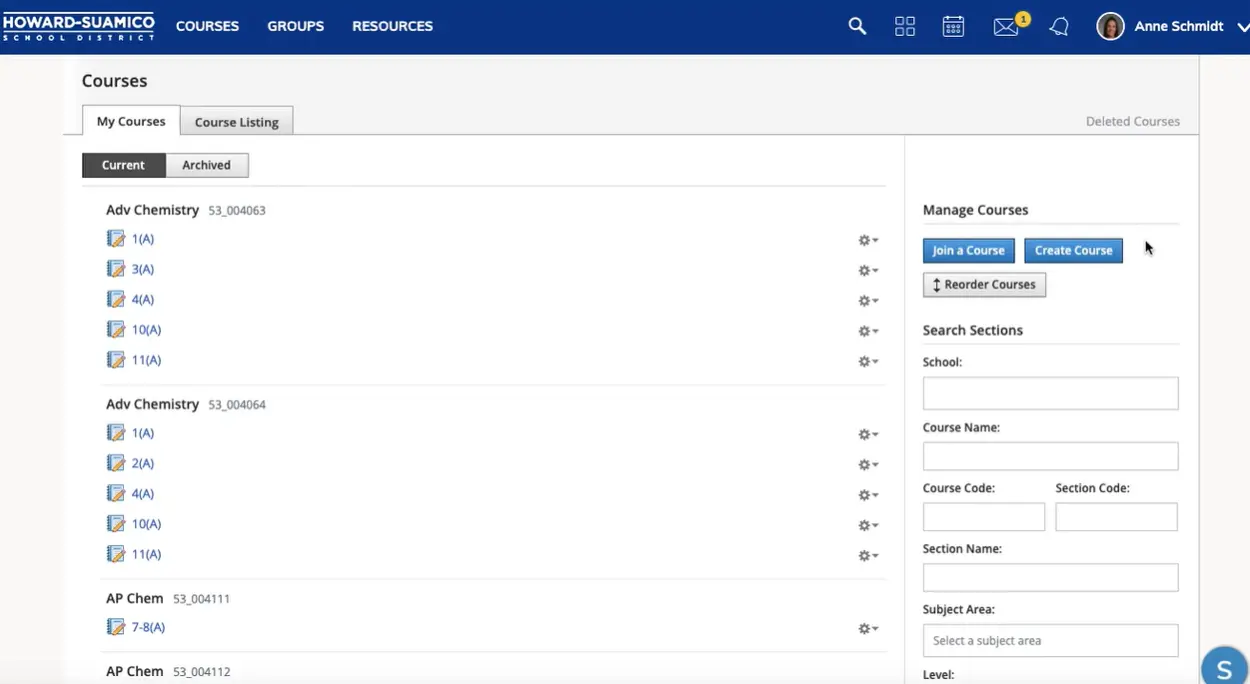This screenshot has width=1250, height=684.
Task: Expand the Subject Area dropdown
Action: pyautogui.click(x=1050, y=640)
